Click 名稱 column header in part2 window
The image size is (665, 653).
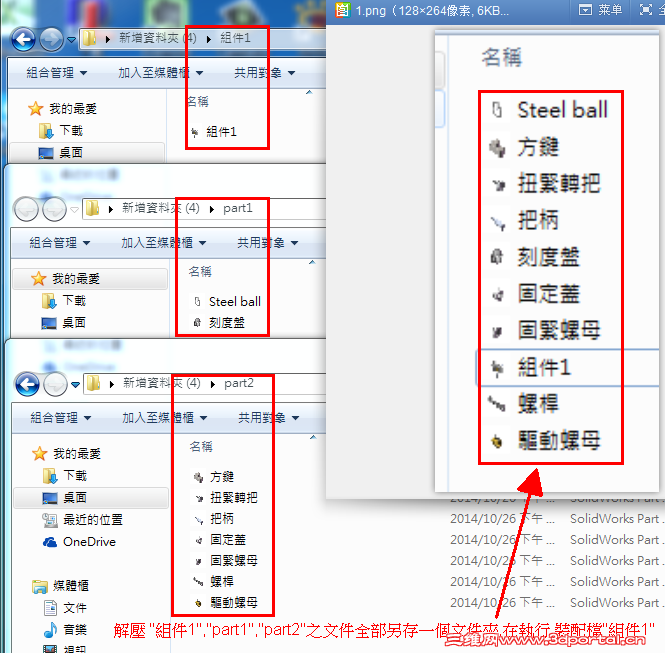point(201,446)
